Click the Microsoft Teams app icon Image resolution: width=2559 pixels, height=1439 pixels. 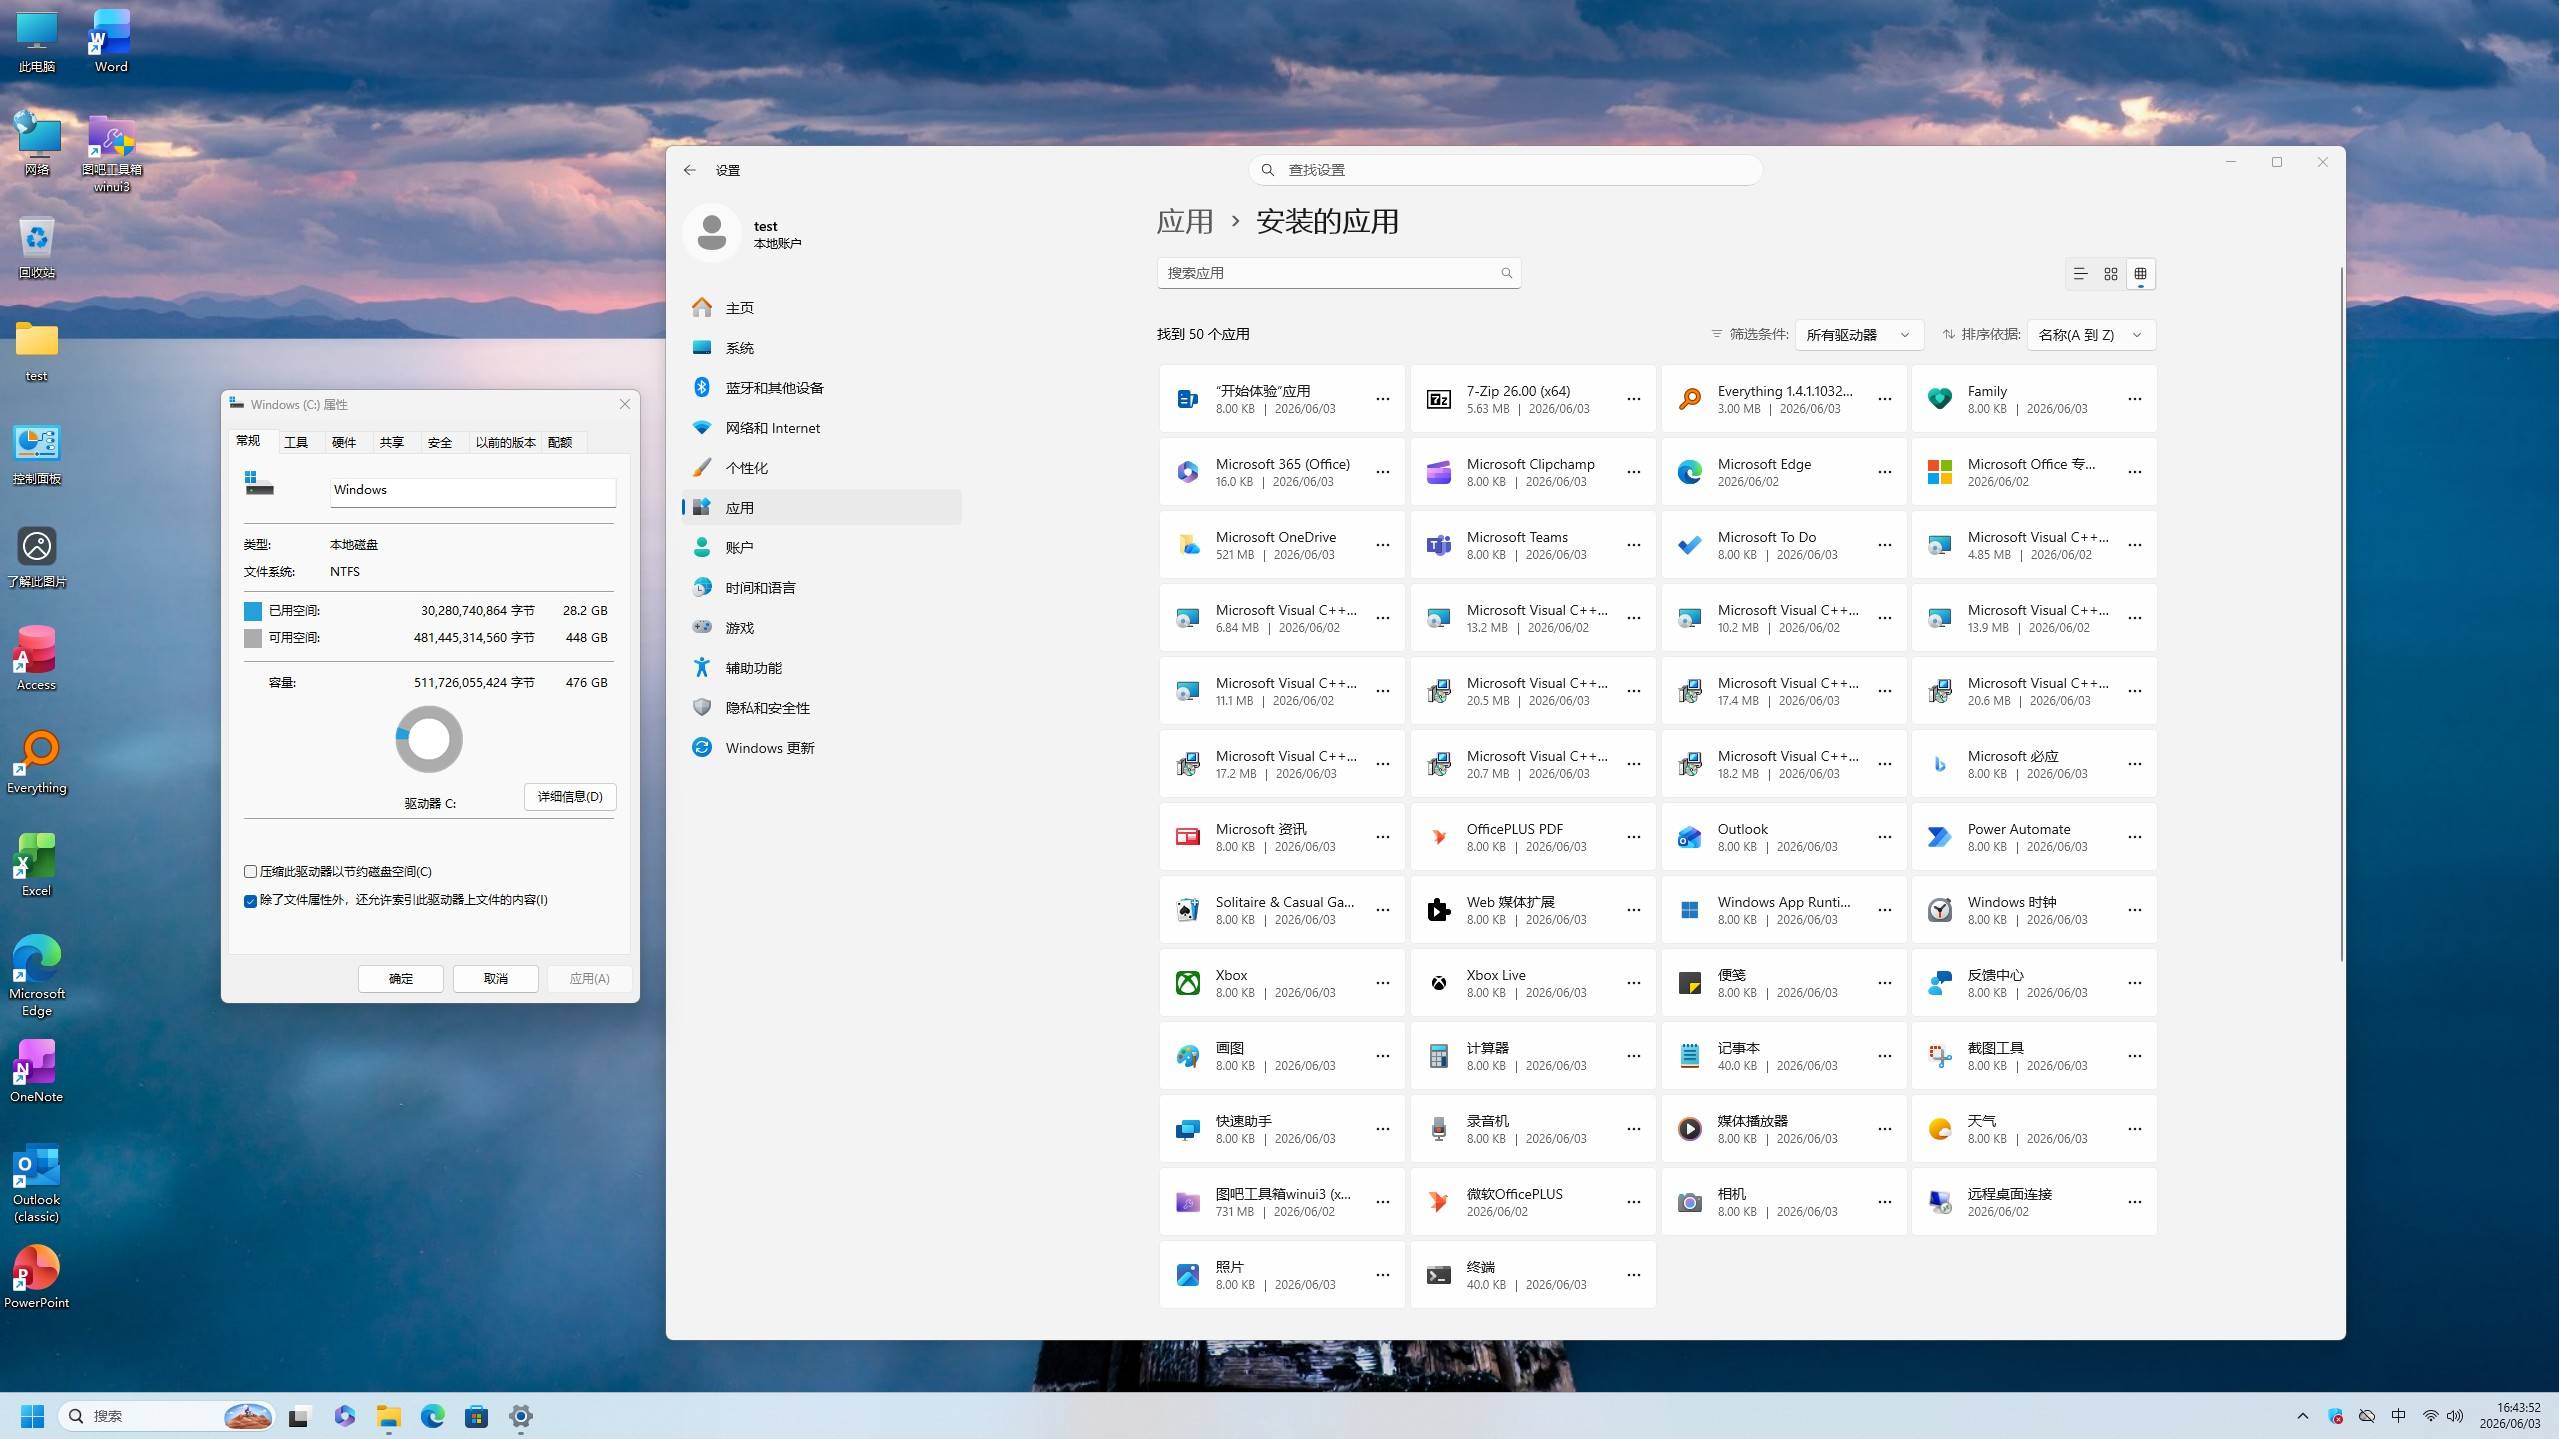1438,545
